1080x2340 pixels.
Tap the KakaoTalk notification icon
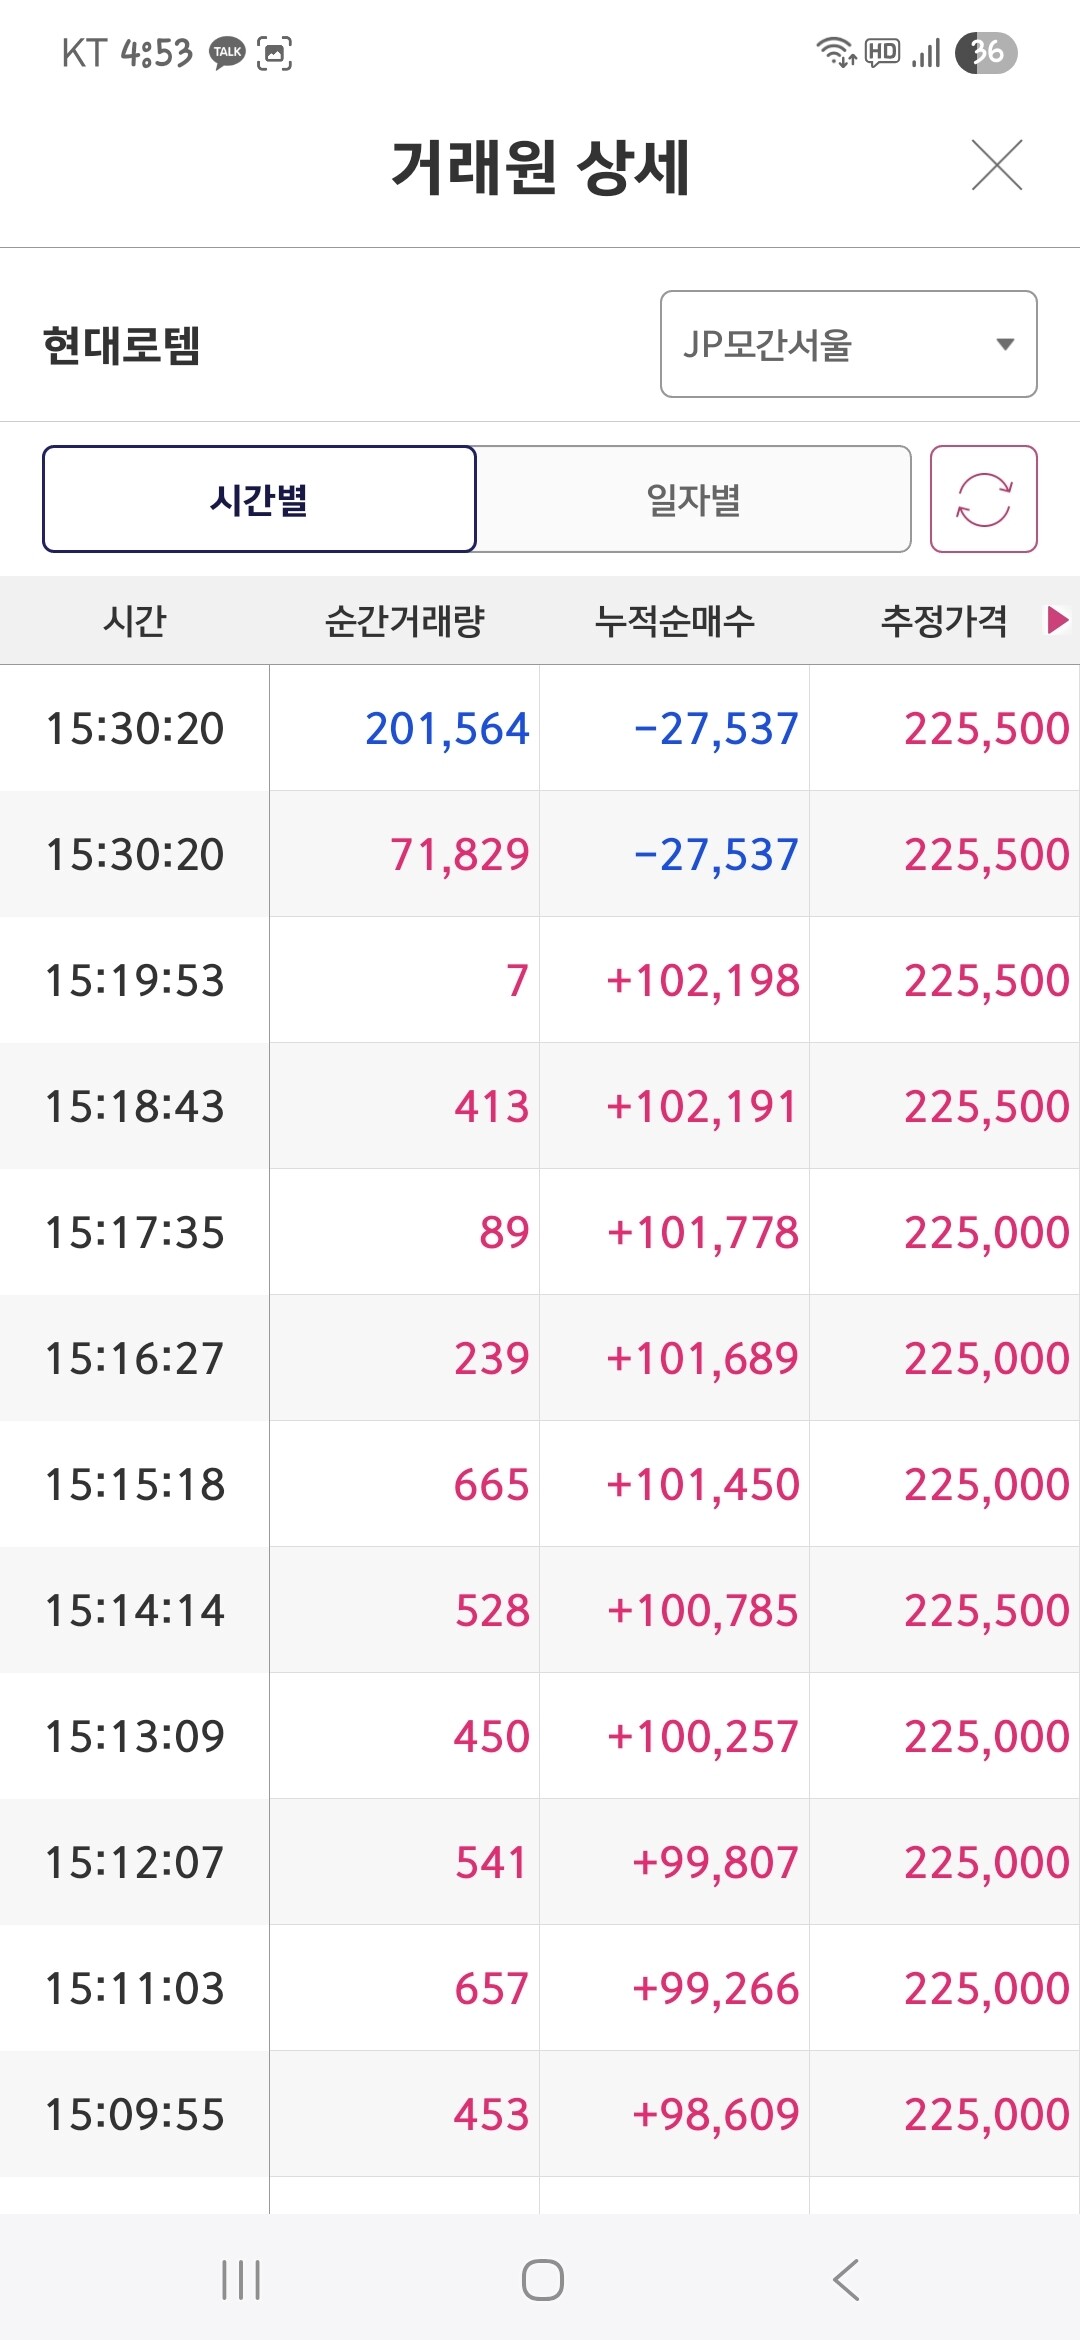click(x=227, y=52)
